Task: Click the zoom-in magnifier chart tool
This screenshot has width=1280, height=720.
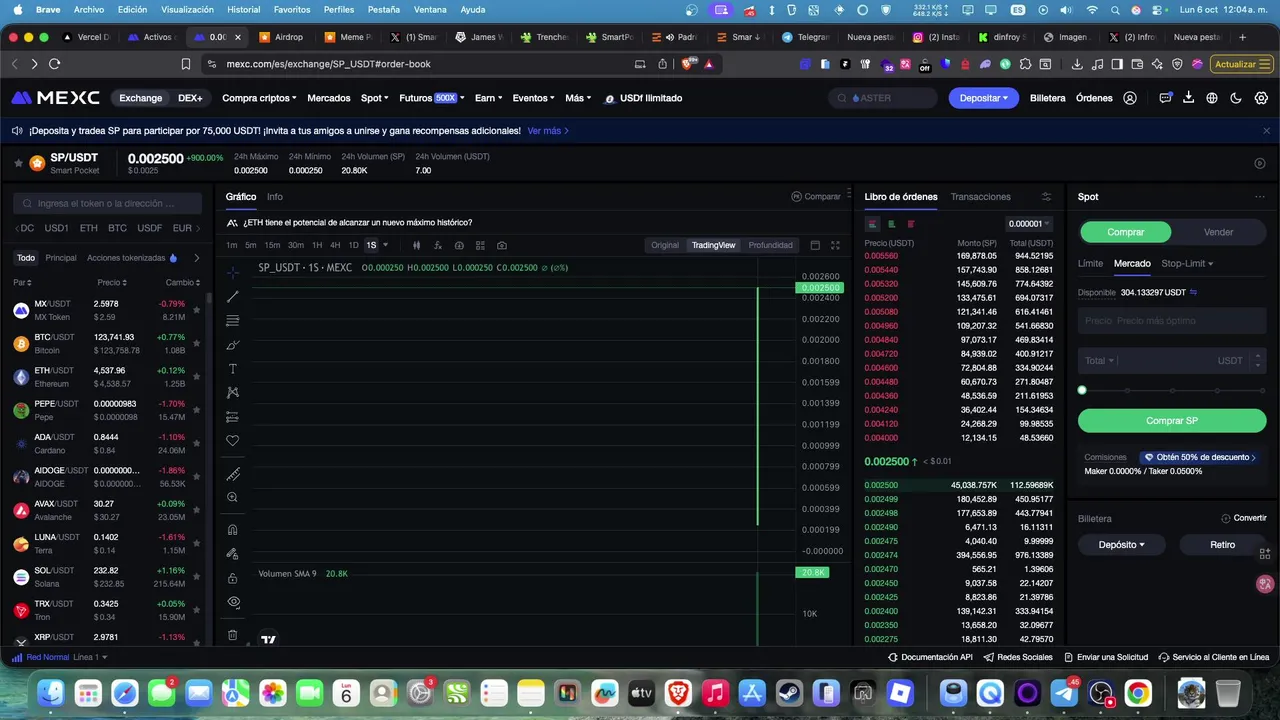Action: pyautogui.click(x=233, y=497)
